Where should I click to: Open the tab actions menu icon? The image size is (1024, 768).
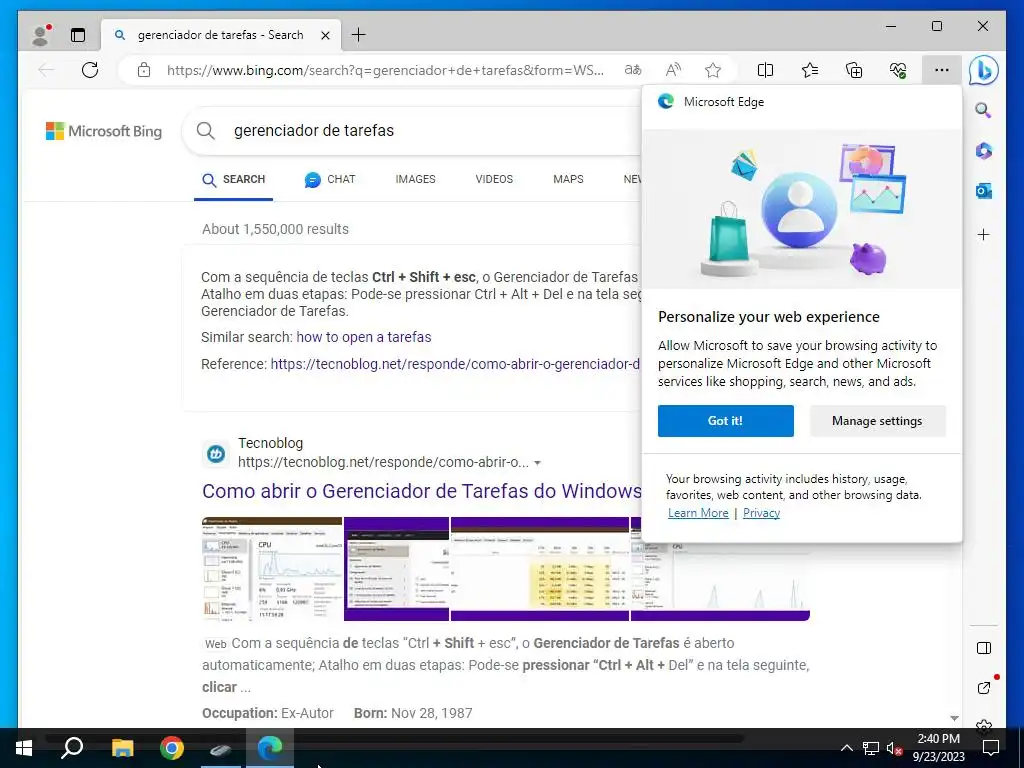coord(78,35)
